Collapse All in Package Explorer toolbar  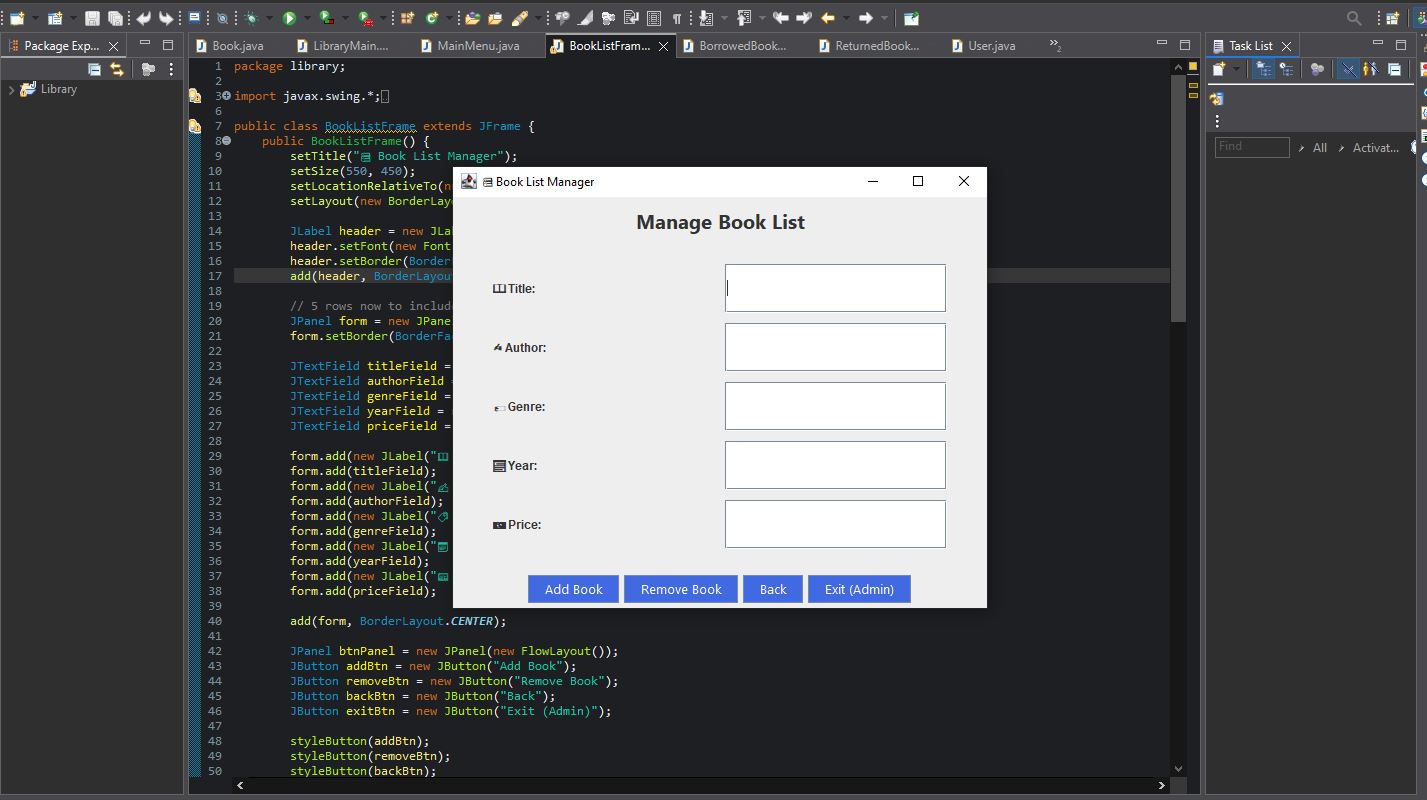click(x=94, y=69)
